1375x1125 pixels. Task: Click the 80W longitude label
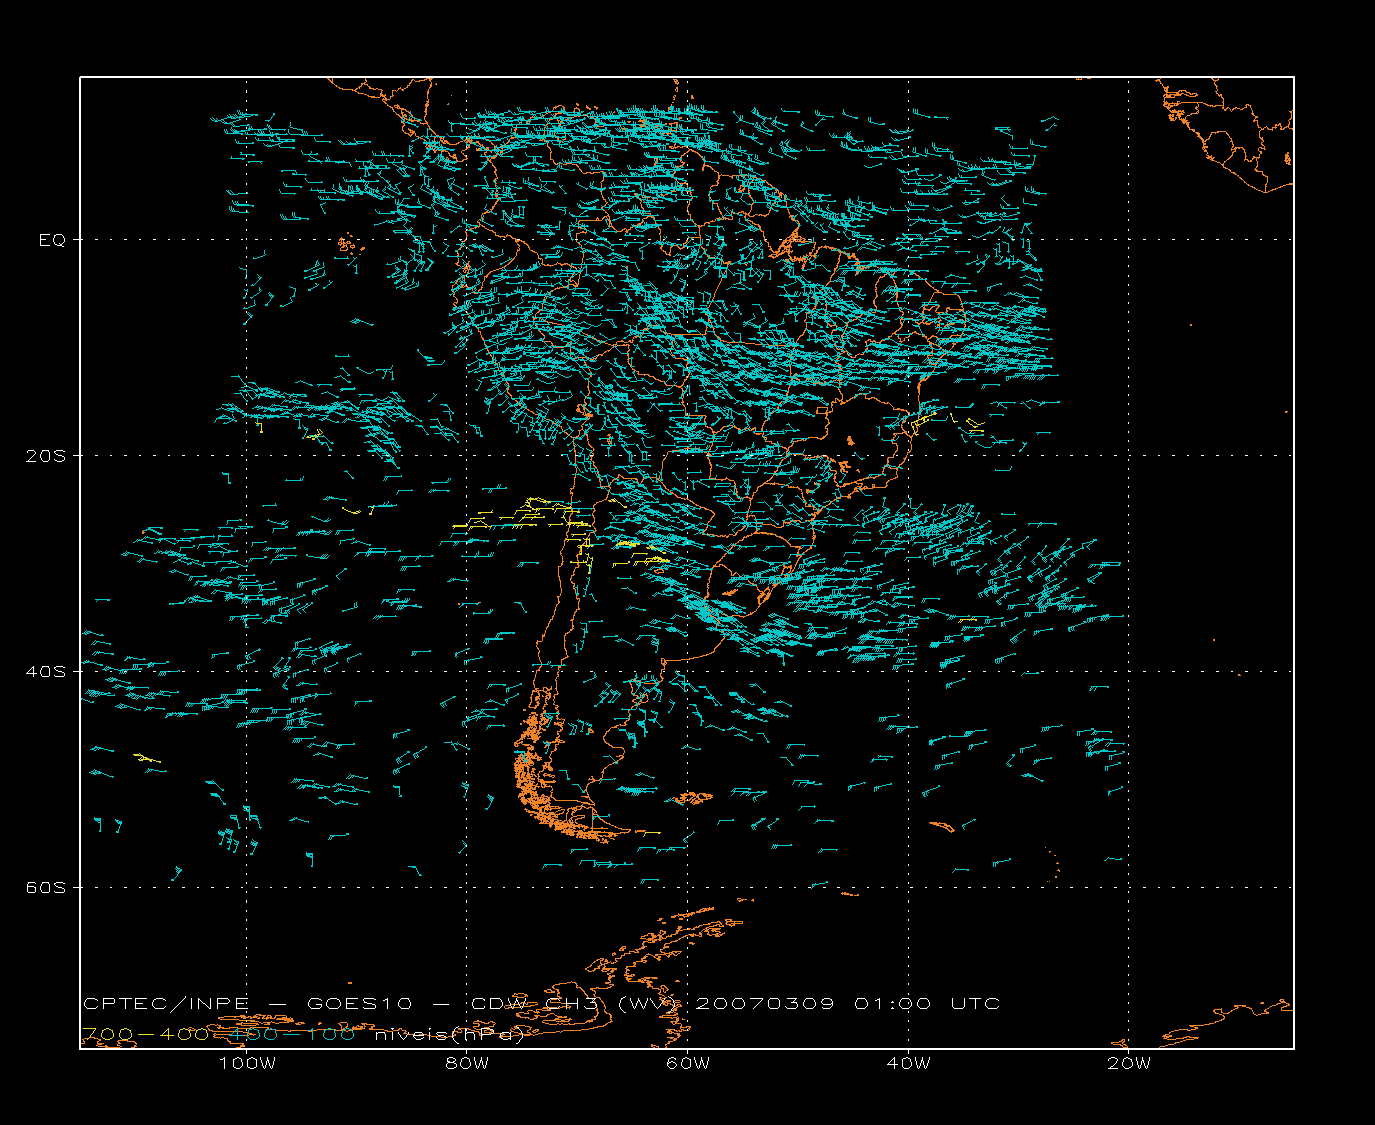point(467,1063)
